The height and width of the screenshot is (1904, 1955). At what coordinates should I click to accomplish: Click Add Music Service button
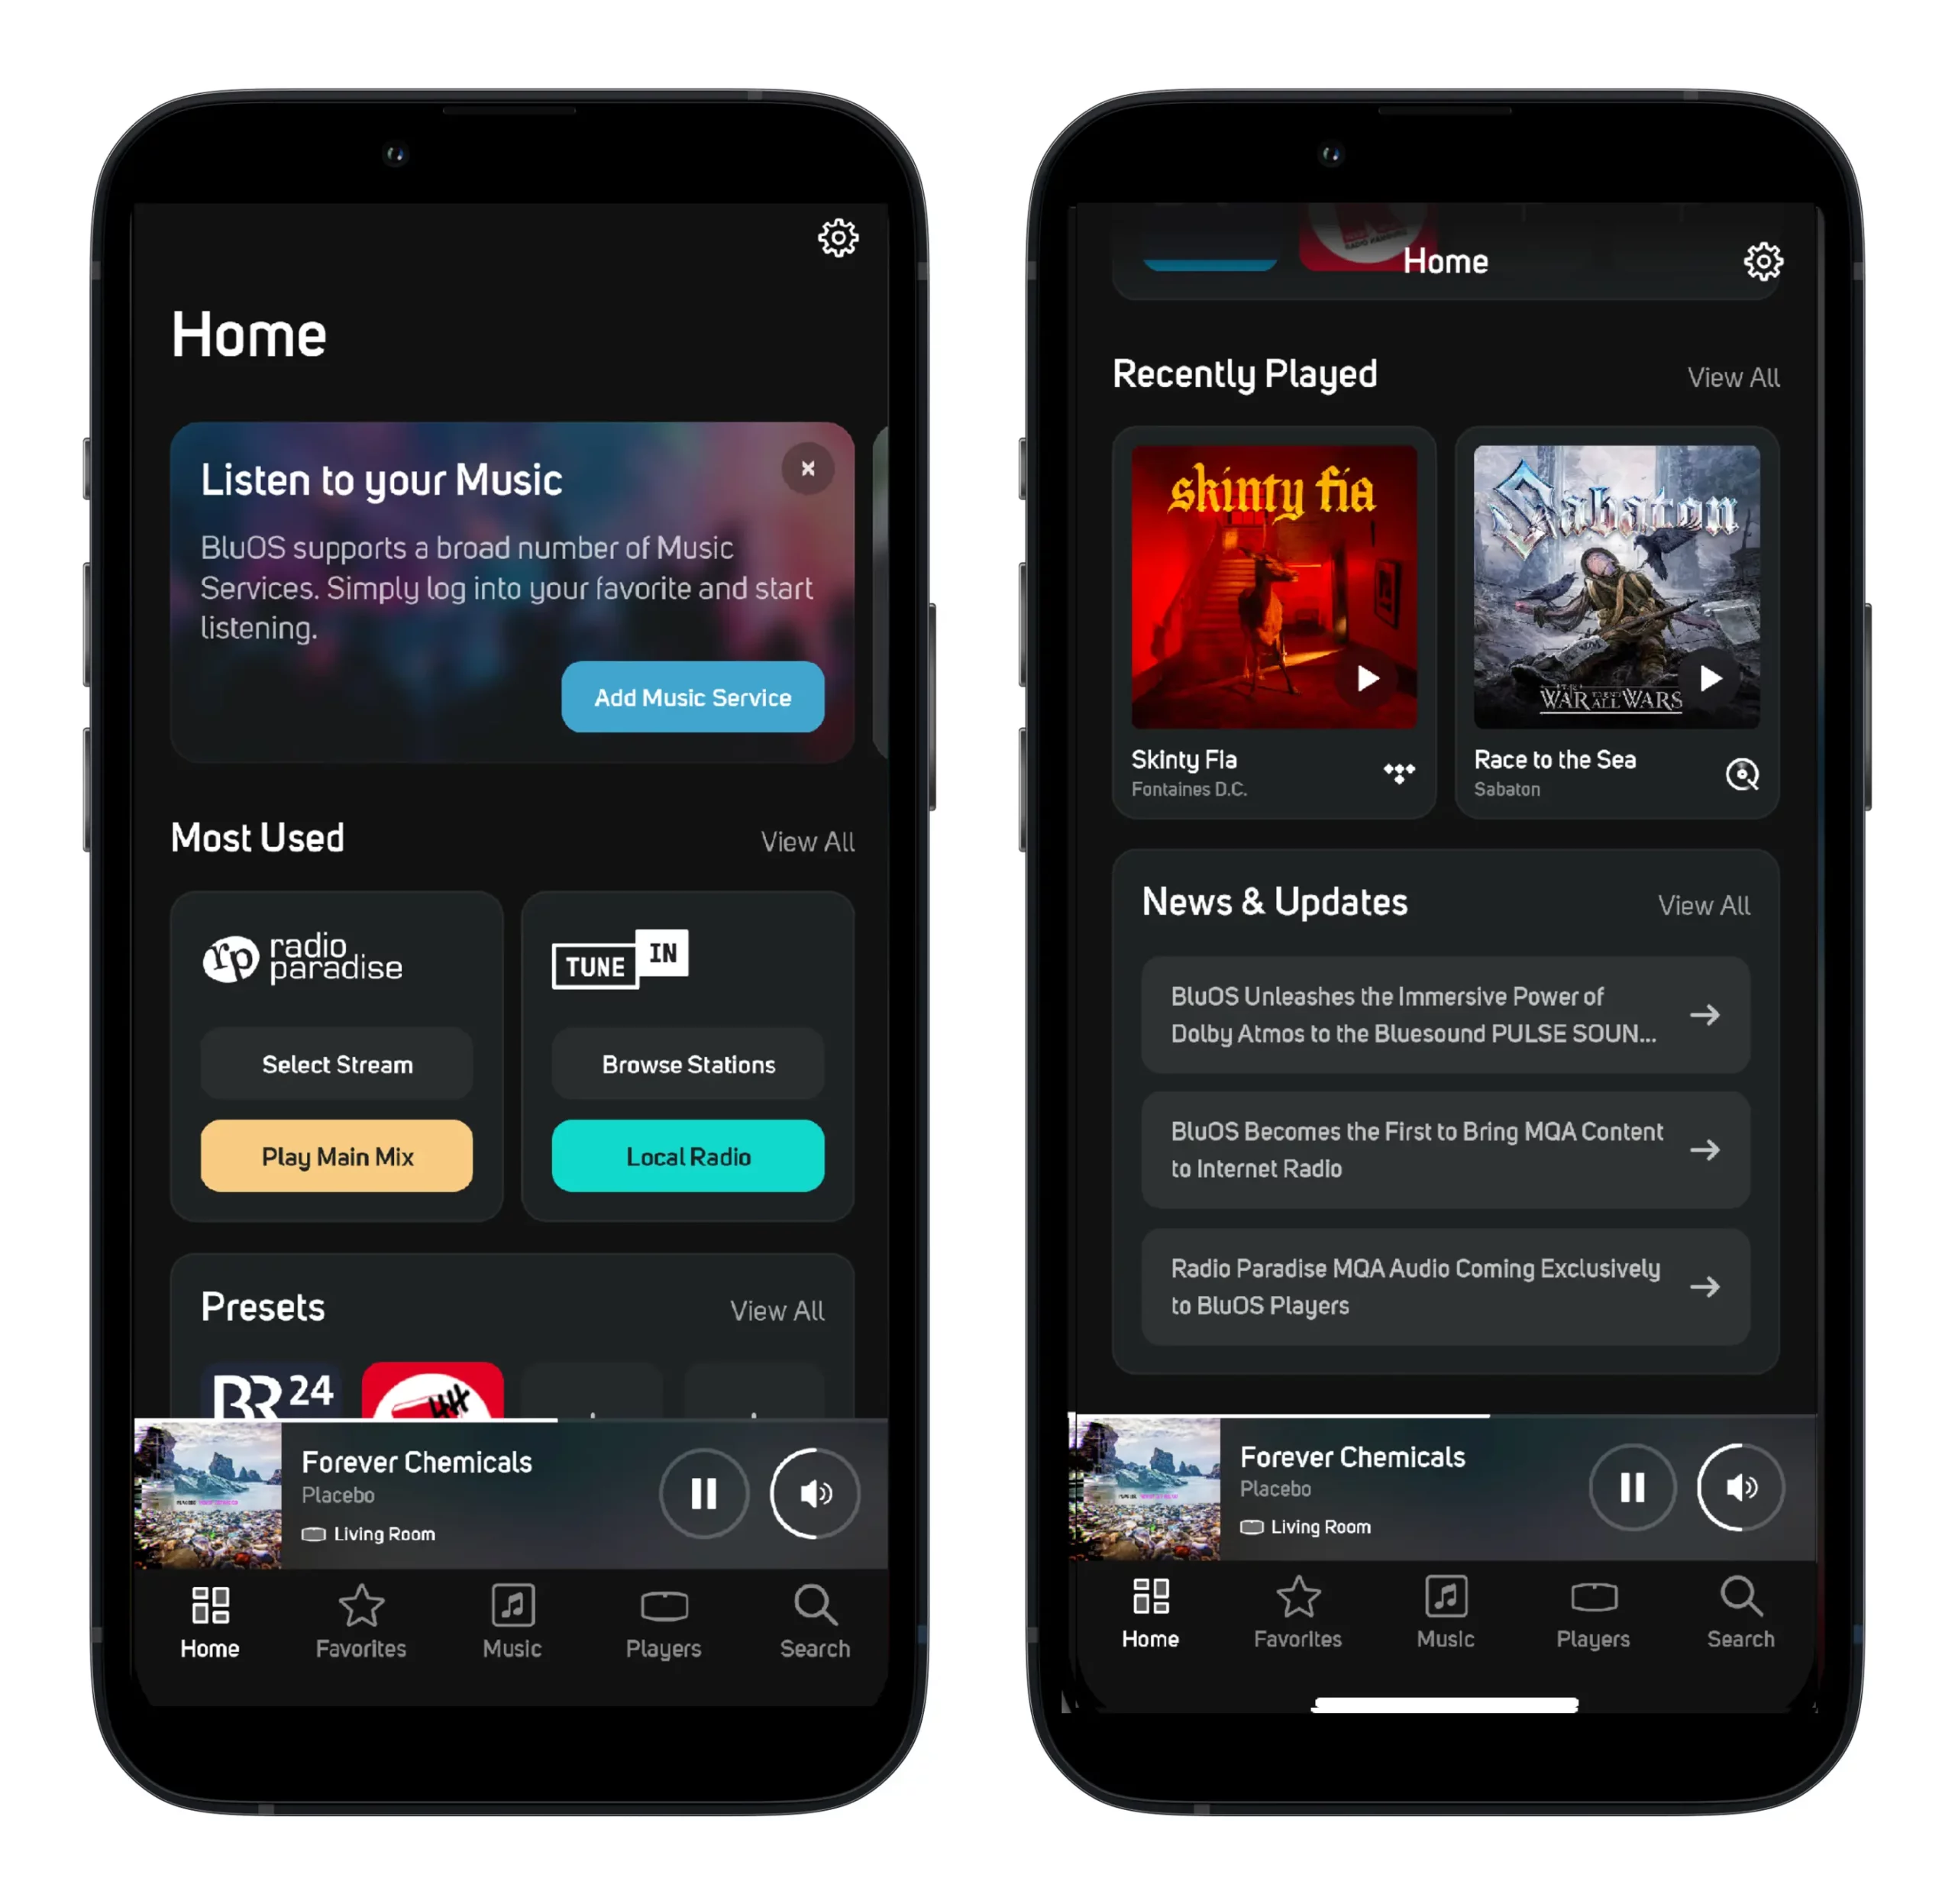pos(693,697)
